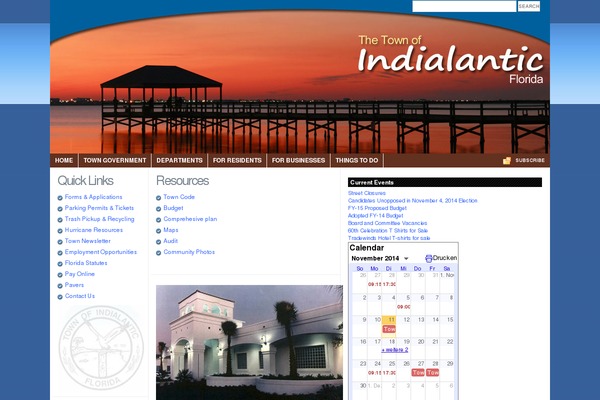The height and width of the screenshot is (400, 600).
Task: Open Budget resource link
Action: point(173,208)
